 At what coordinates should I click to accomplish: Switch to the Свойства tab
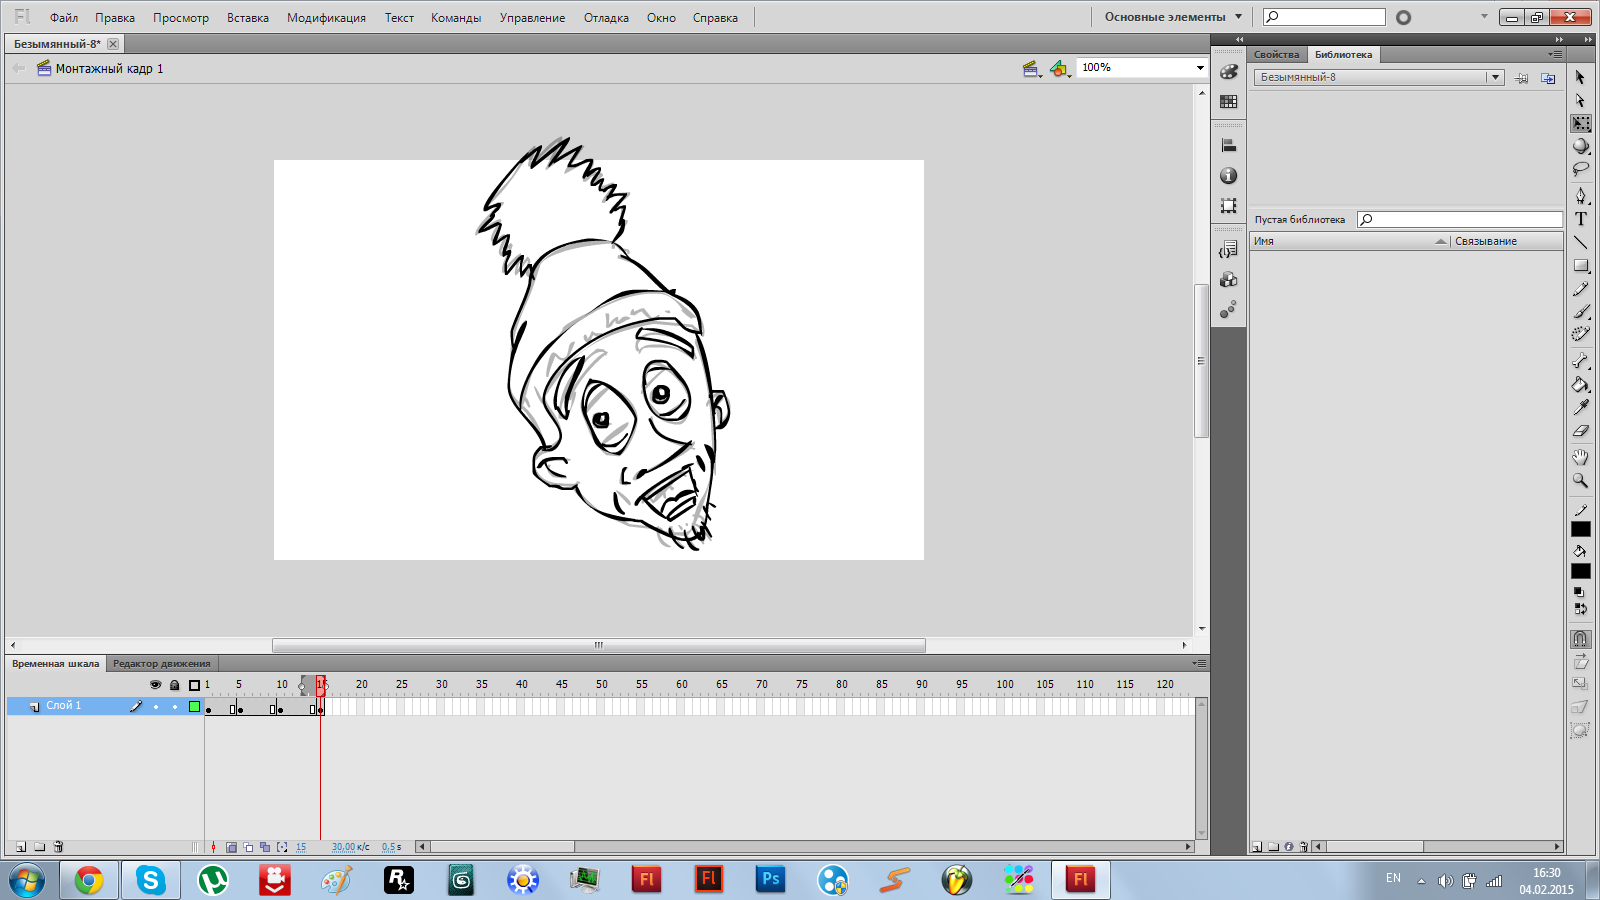pos(1277,54)
